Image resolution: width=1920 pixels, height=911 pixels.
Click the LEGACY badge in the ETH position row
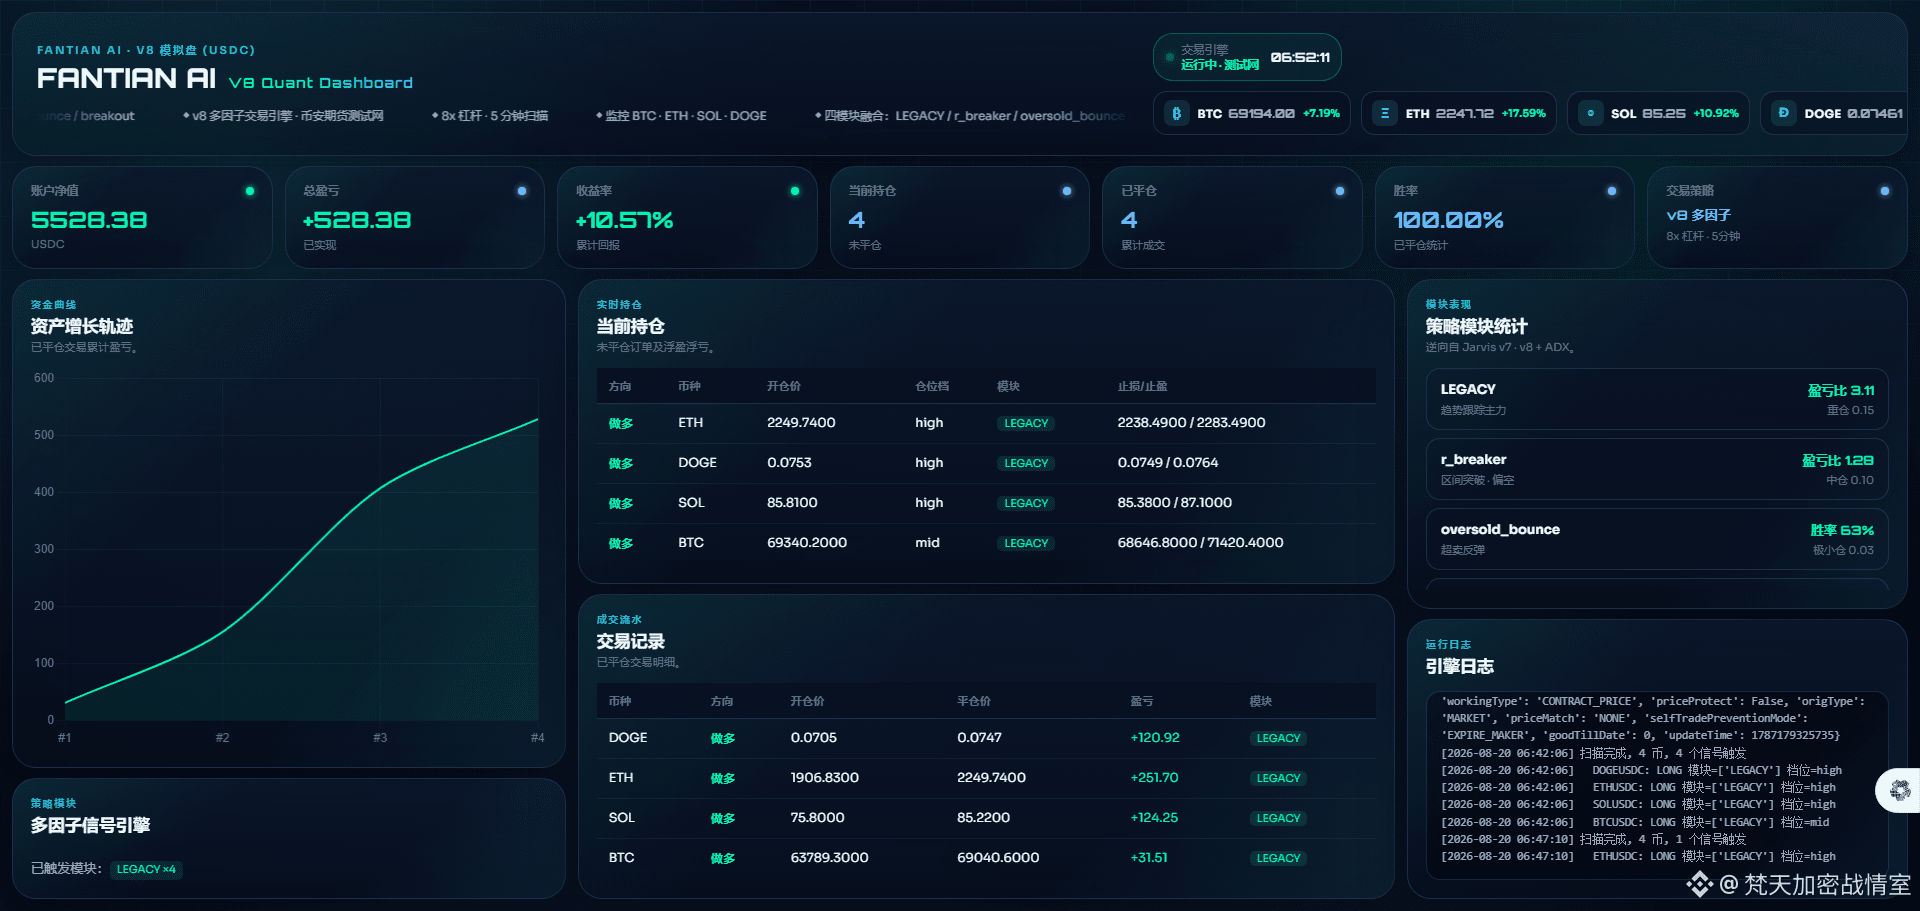click(x=1026, y=424)
